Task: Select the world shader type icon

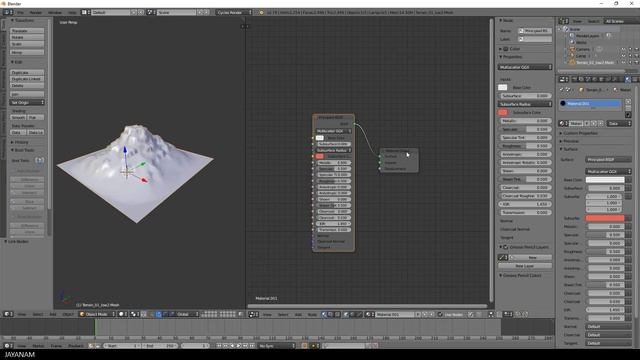Action: click(353, 314)
